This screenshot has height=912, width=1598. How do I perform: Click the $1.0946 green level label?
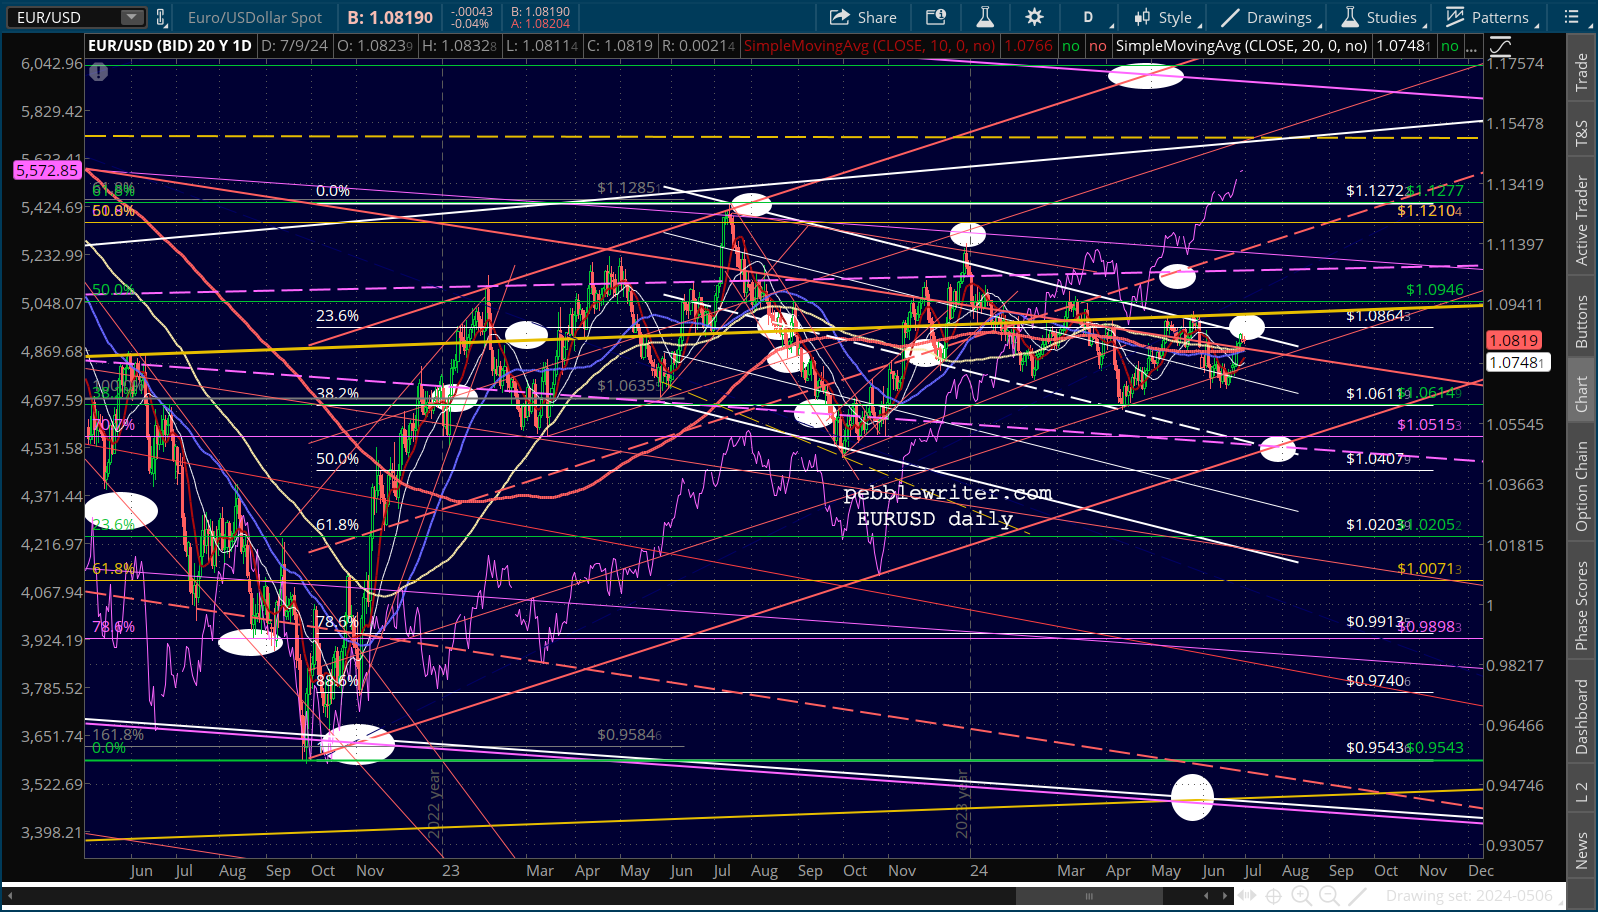tap(1435, 290)
